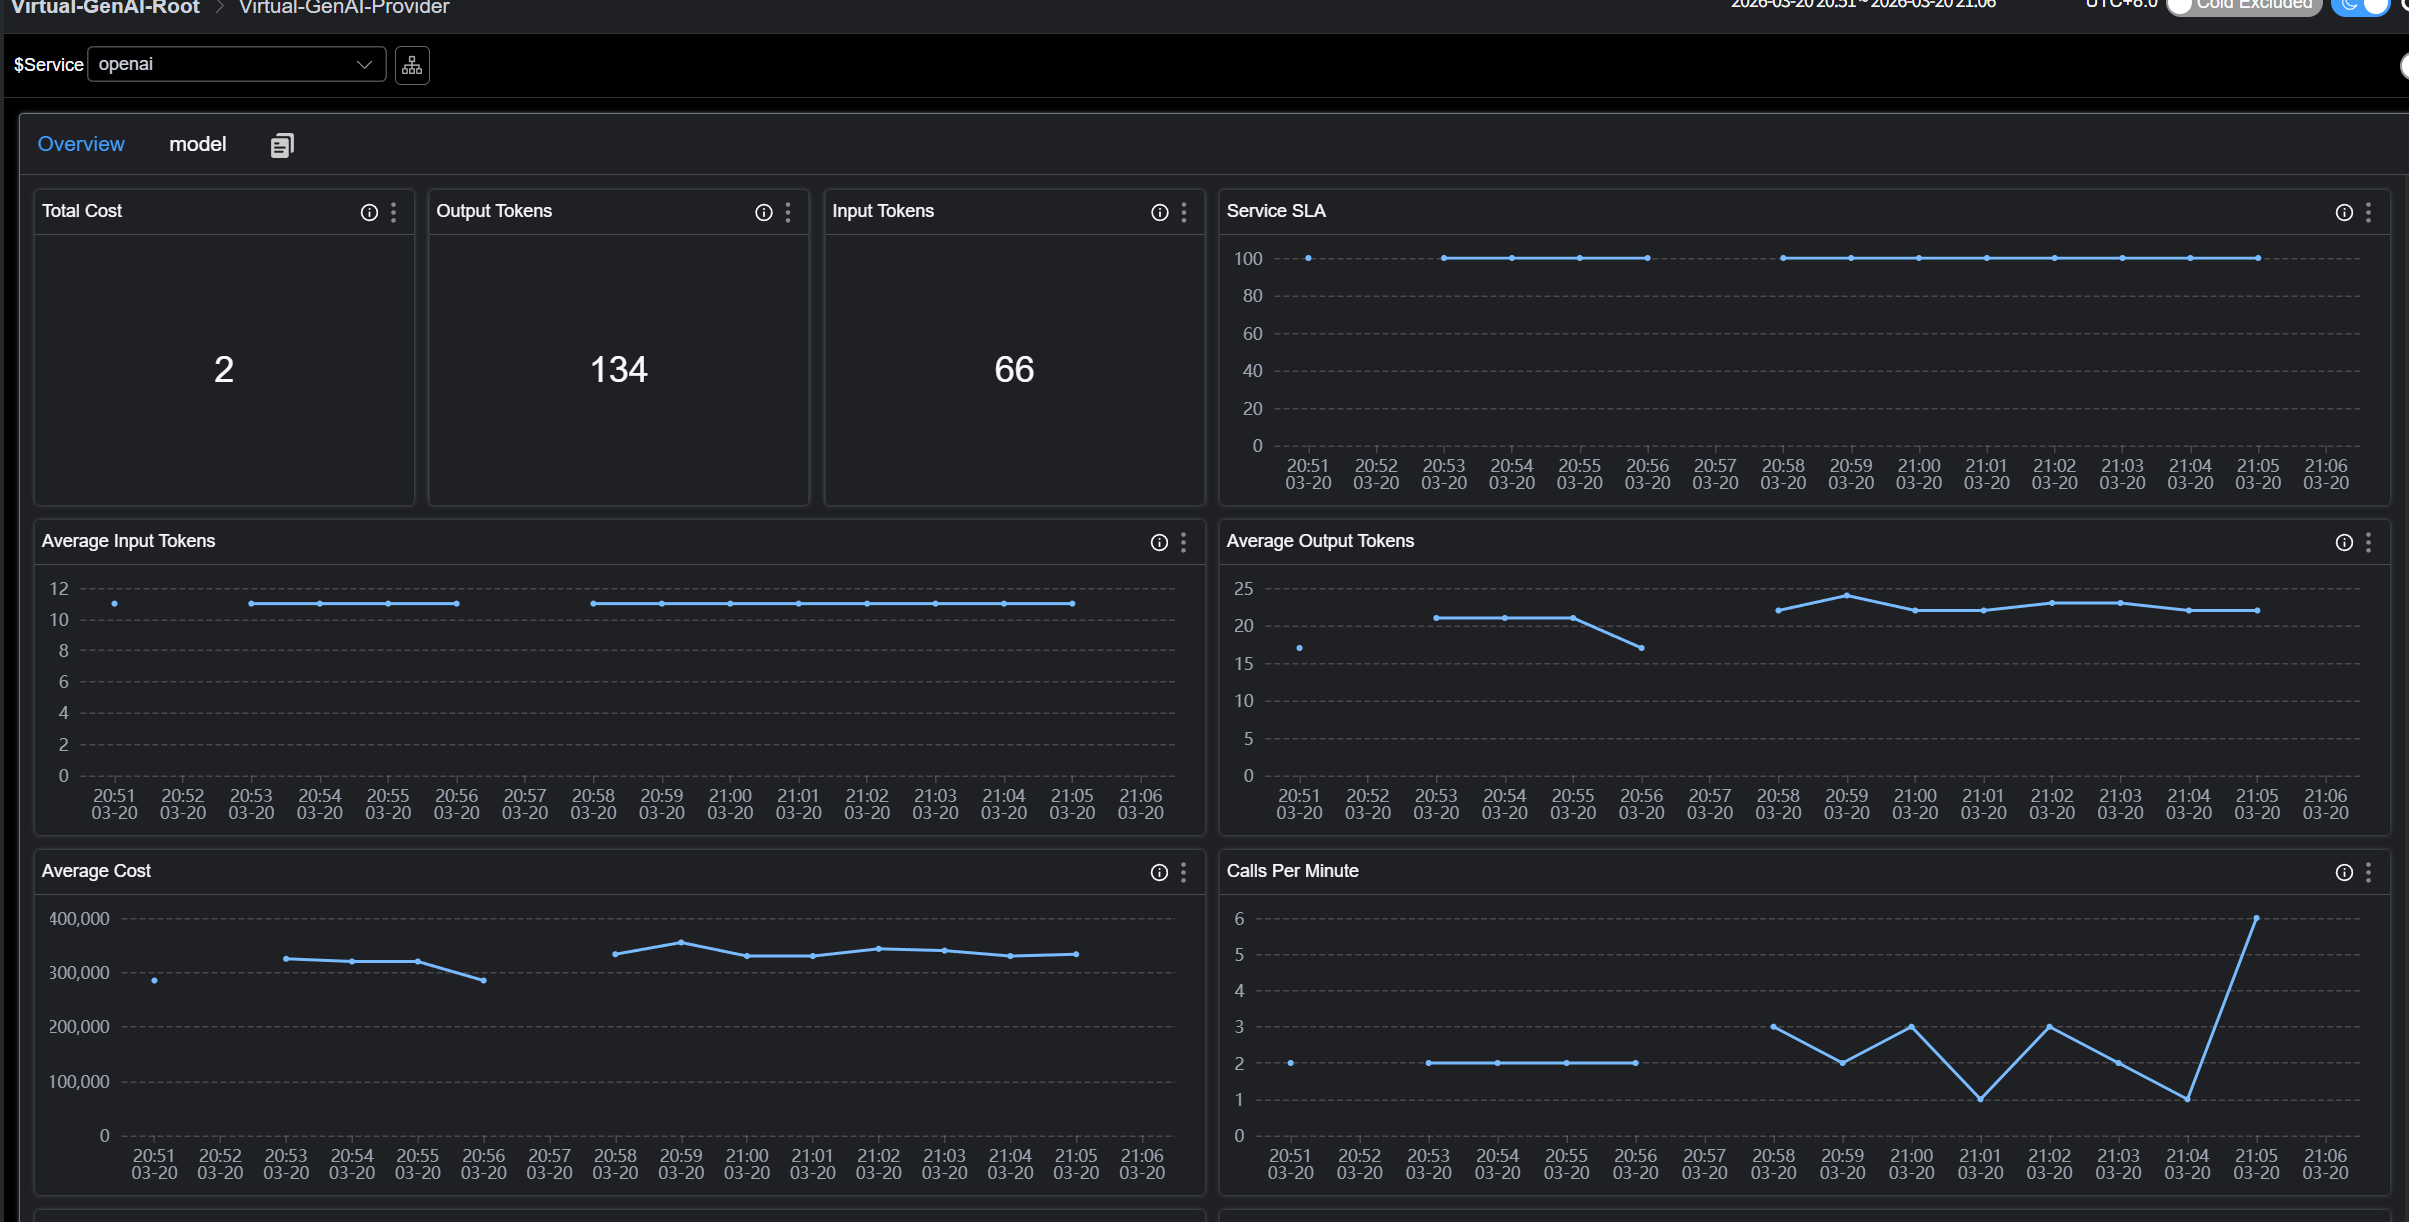
Task: Click the Output Tokens info icon
Action: pyautogui.click(x=763, y=212)
